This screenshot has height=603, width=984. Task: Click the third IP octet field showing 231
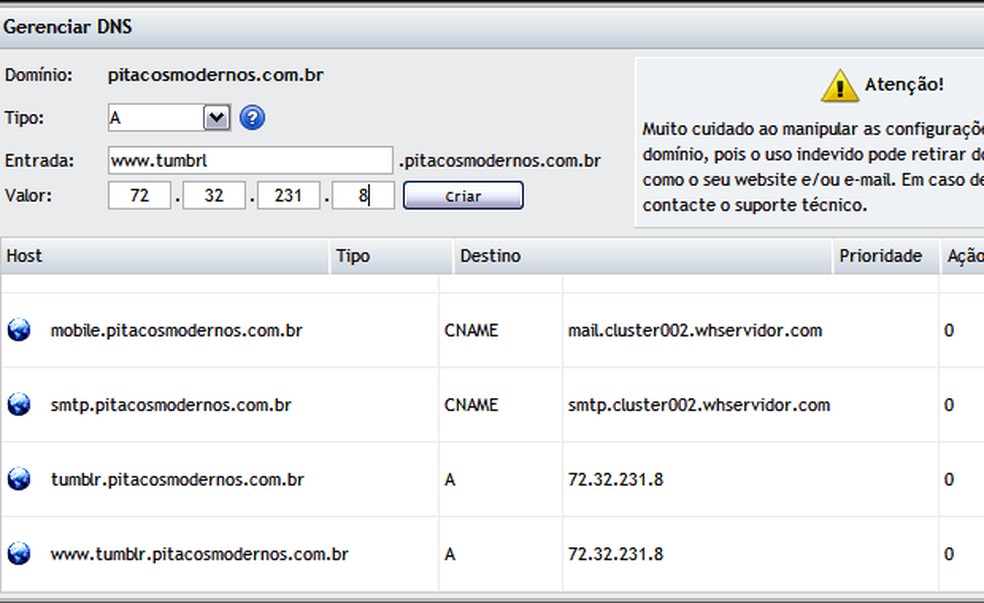tap(288, 195)
